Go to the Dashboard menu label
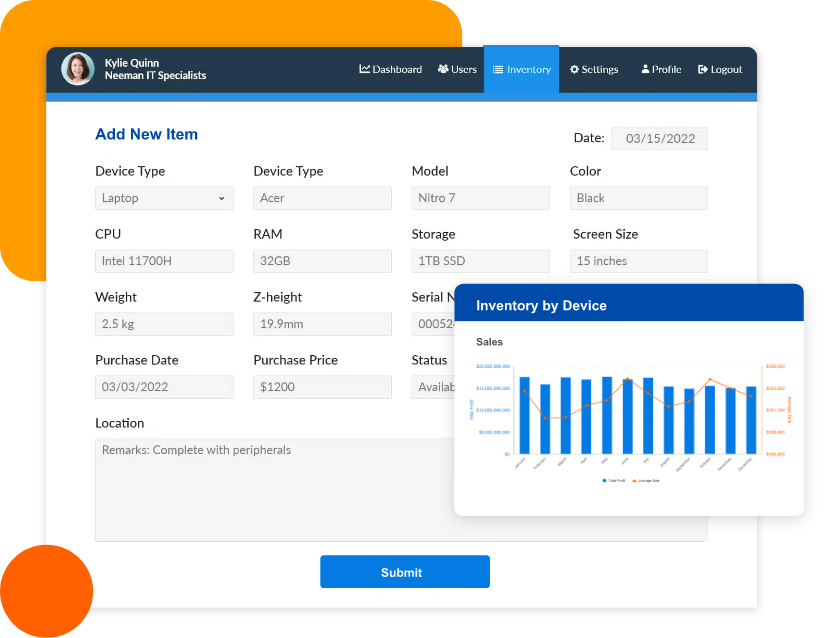Image resolution: width=827 pixels, height=638 pixels. pos(397,70)
